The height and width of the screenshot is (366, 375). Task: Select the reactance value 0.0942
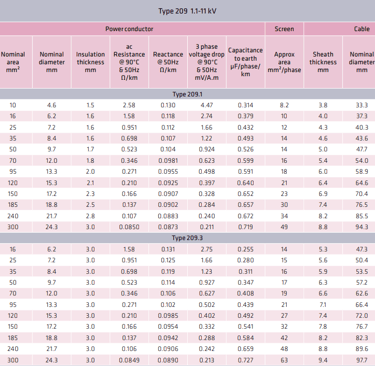[168, 338]
